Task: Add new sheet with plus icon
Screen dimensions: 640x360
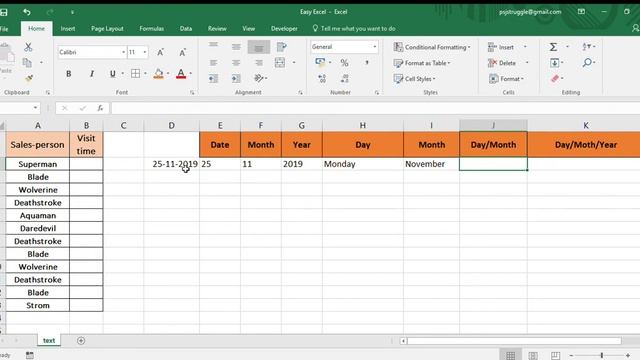Action: (x=81, y=340)
